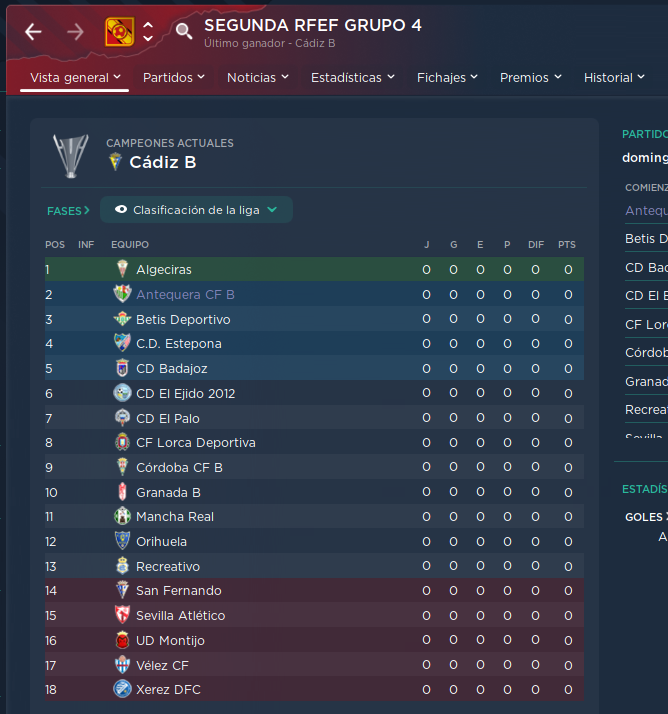The width and height of the screenshot is (668, 714).
Task: Open the Partidos dropdown menu
Action: click(173, 77)
